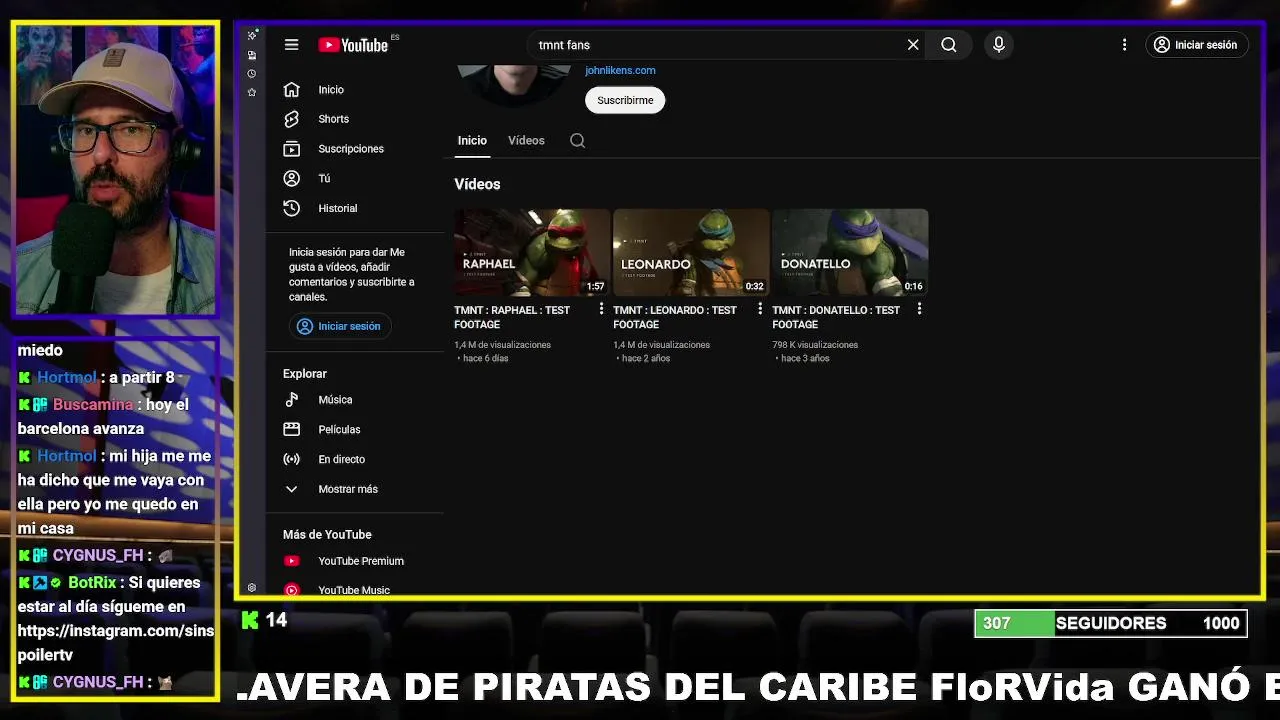Open YouTube Music from the sidebar
This screenshot has height=720, width=1280.
[354, 590]
